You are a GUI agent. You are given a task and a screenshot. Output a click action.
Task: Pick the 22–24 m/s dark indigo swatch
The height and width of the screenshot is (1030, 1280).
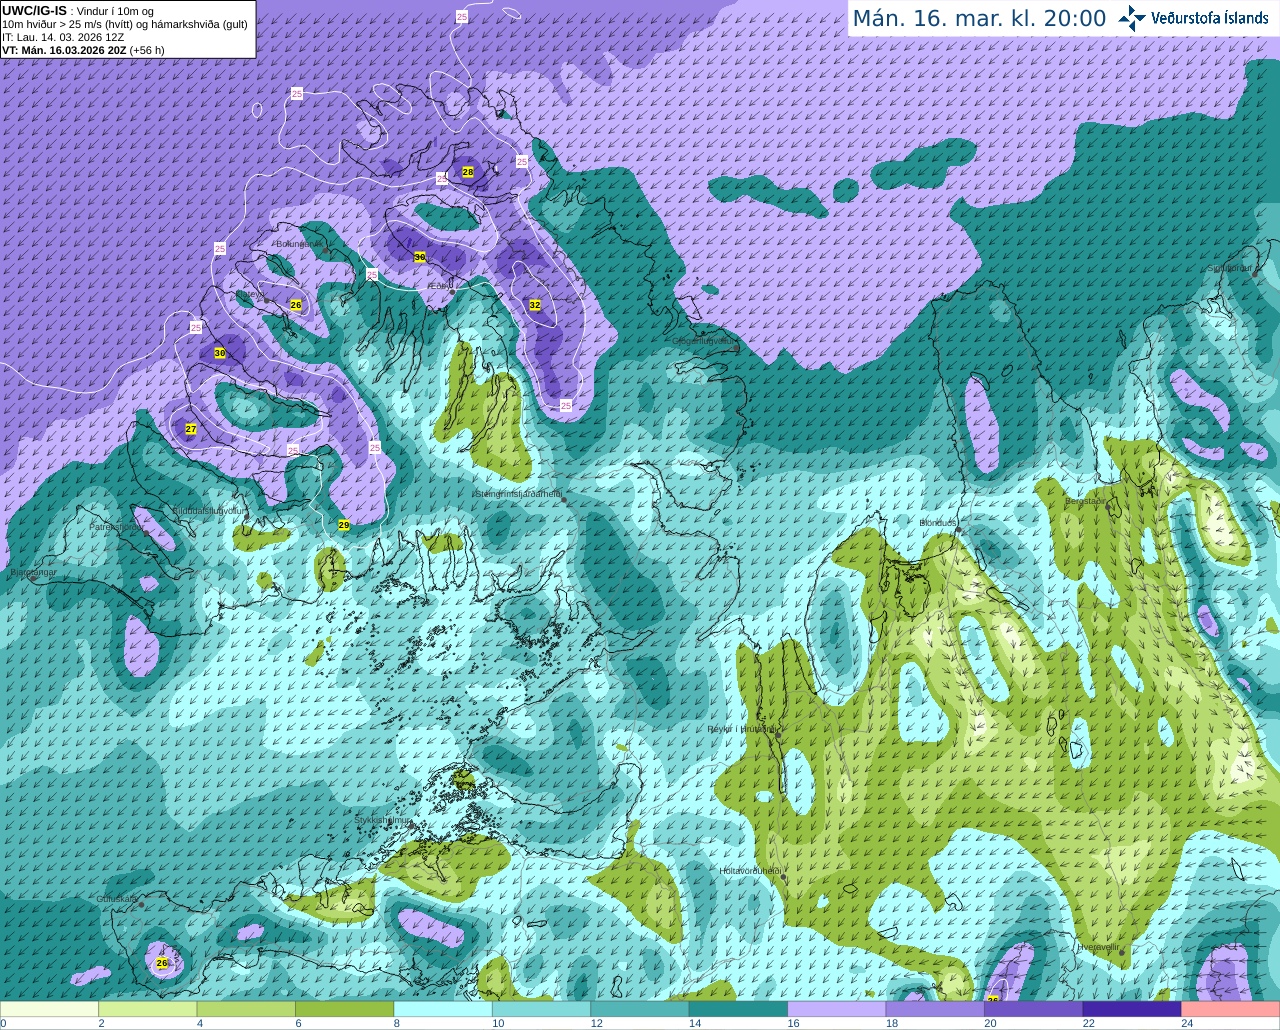(1132, 1009)
